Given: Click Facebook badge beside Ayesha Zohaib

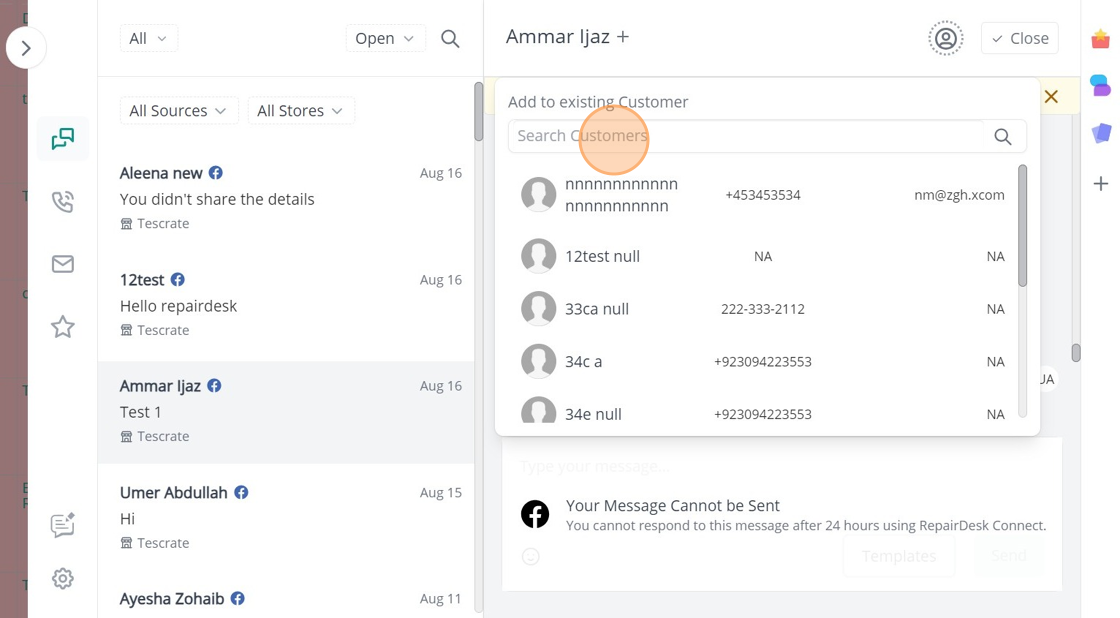Looking at the screenshot, I should pos(238,599).
